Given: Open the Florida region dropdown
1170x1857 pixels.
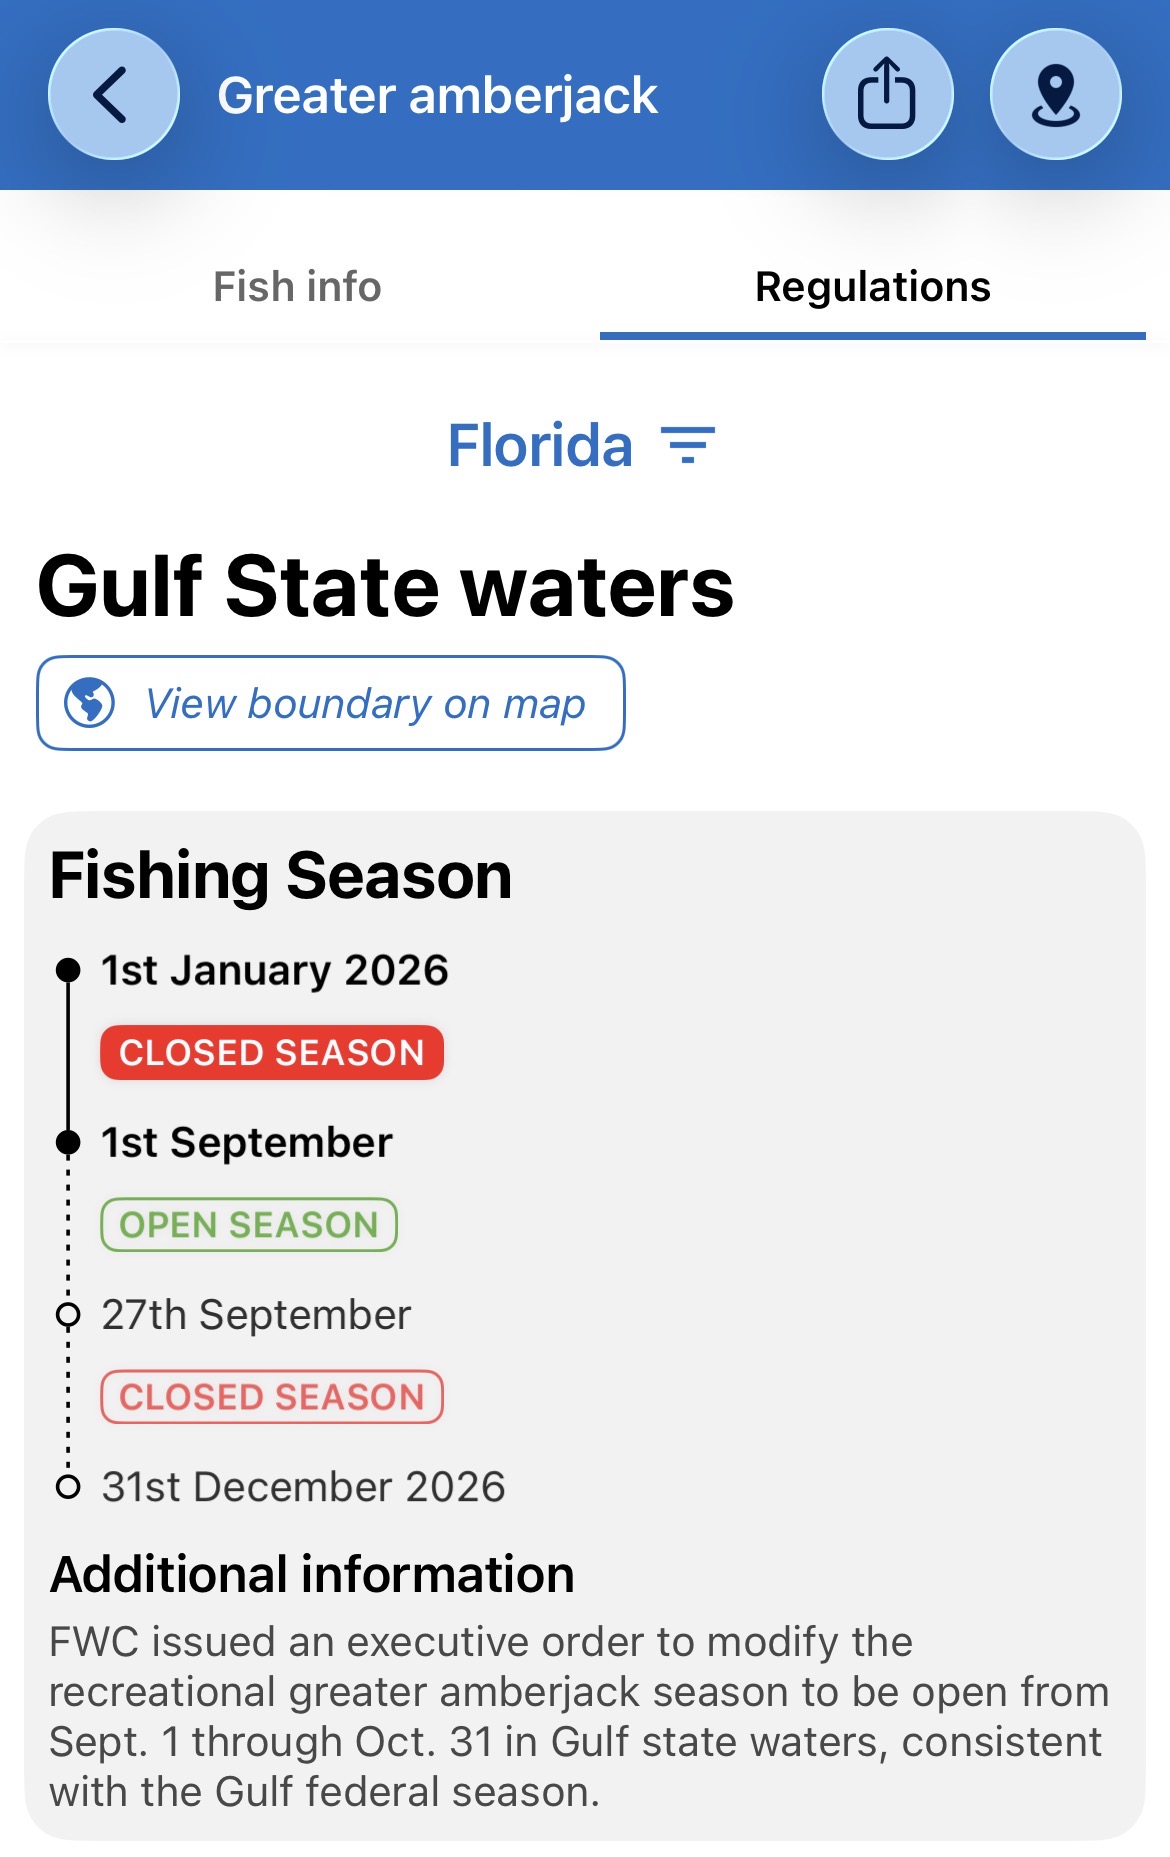Looking at the screenshot, I should pos(581,445).
